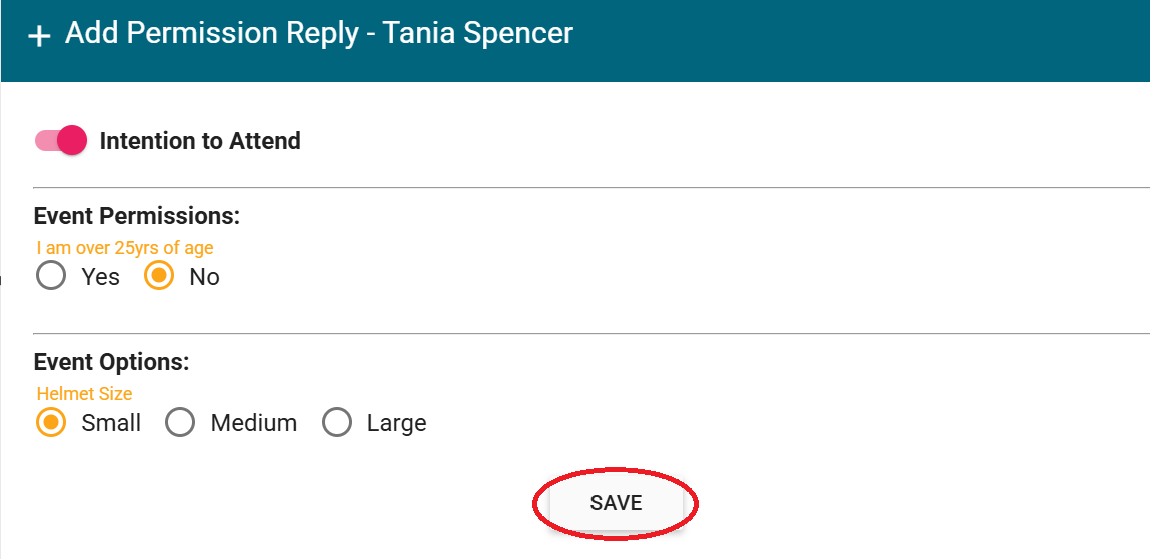Select the No radio button circle
Image resolution: width=1150 pixels, height=559 pixels.
pyautogui.click(x=159, y=276)
